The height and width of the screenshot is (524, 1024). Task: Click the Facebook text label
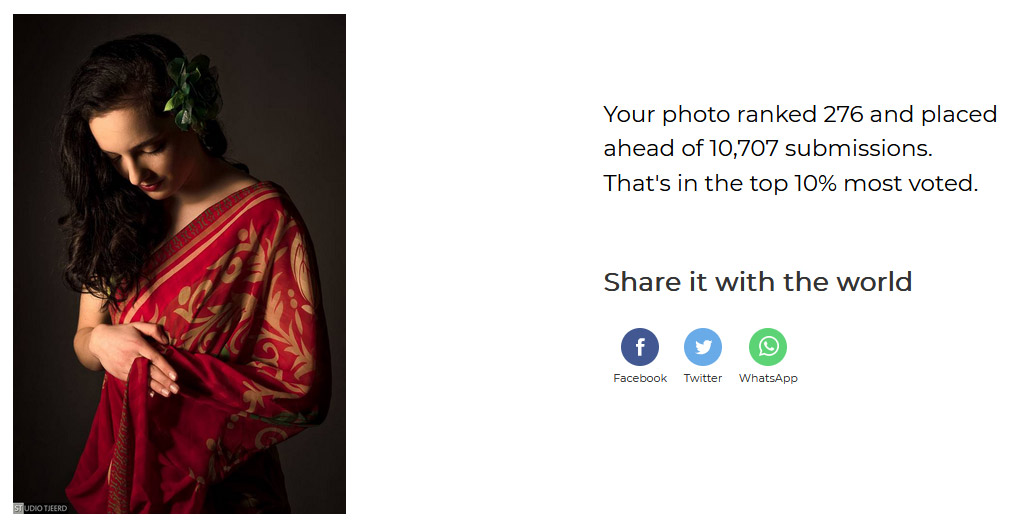(x=640, y=378)
